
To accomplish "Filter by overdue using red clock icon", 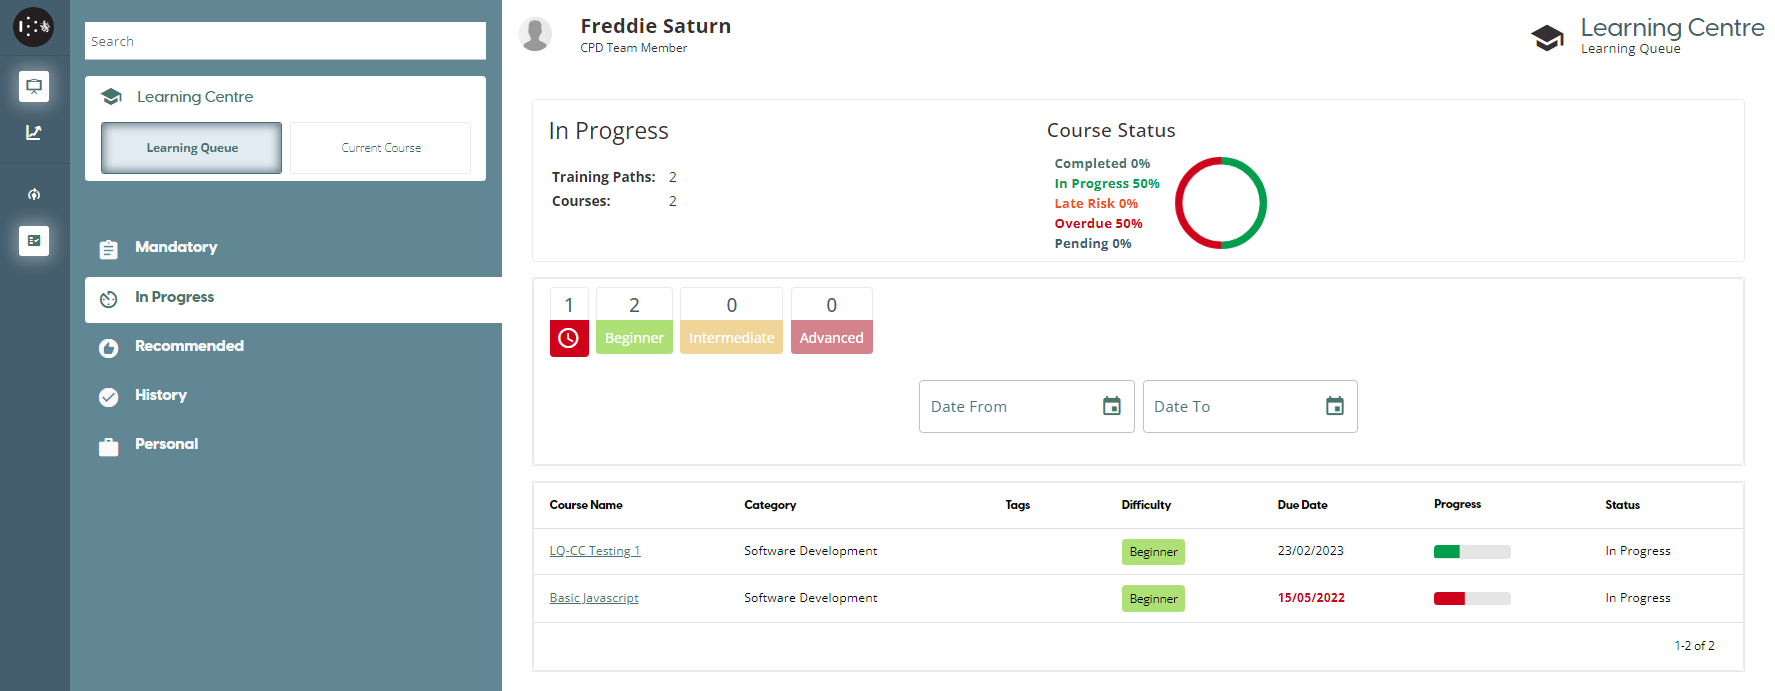I will coord(569,338).
